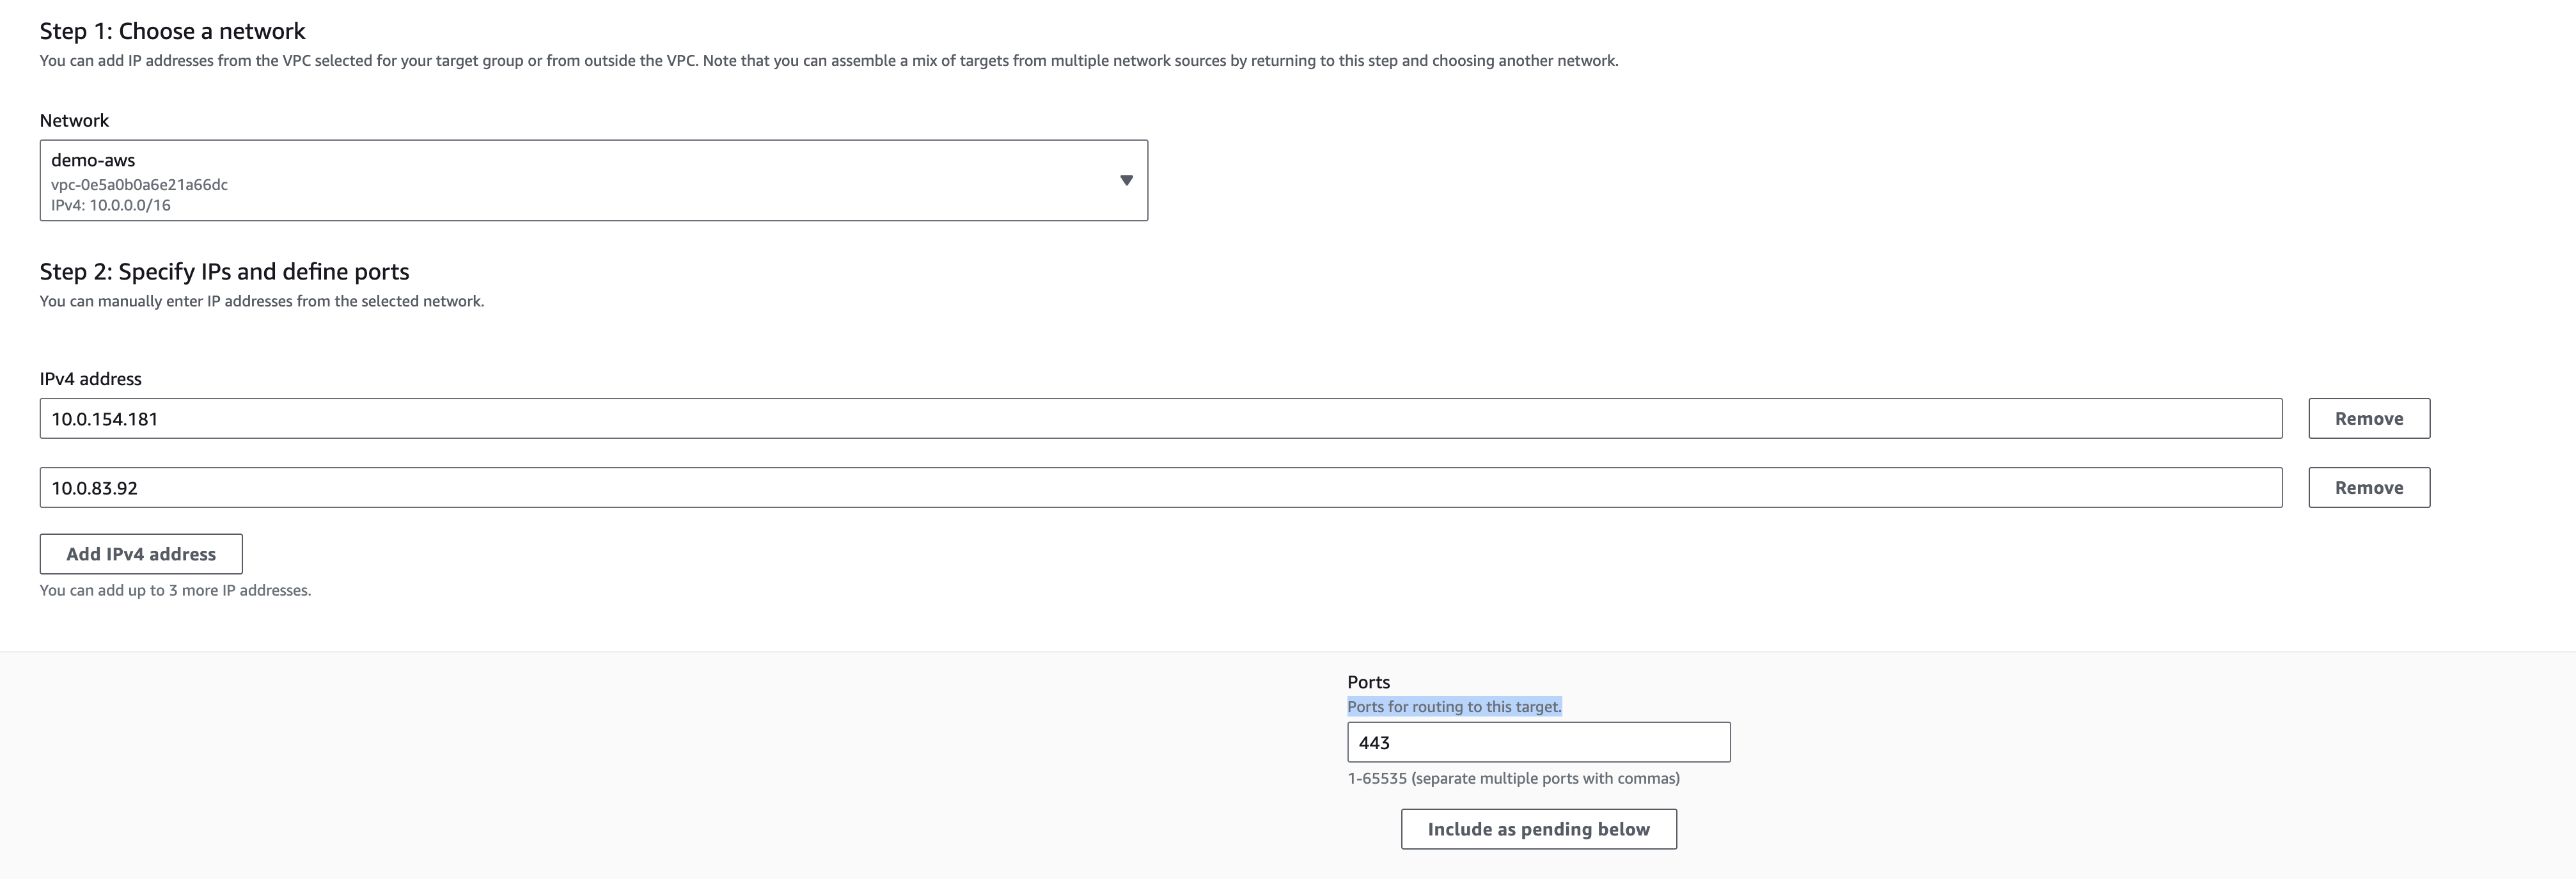Click the Step 1: Choose a network heading
Viewport: 2576px width, 879px height.
(x=172, y=31)
